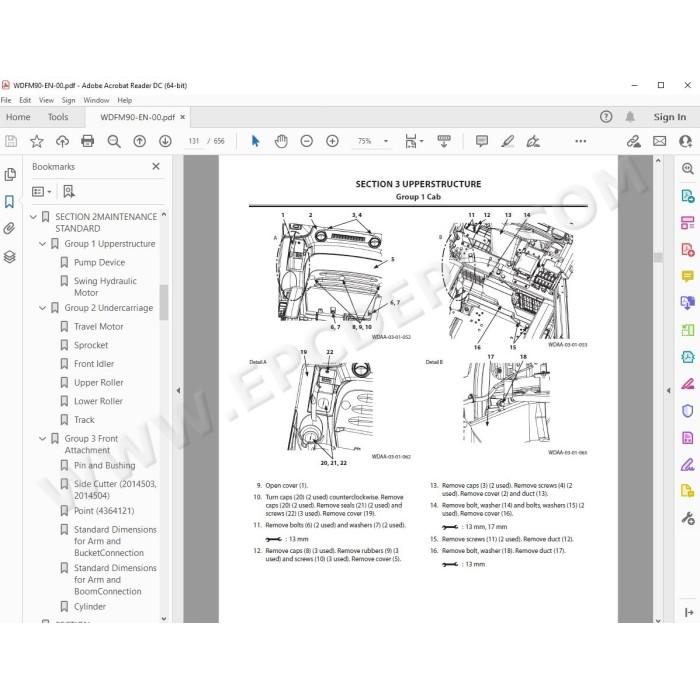Open the notifications bell
This screenshot has height=700, width=700.
point(630,117)
